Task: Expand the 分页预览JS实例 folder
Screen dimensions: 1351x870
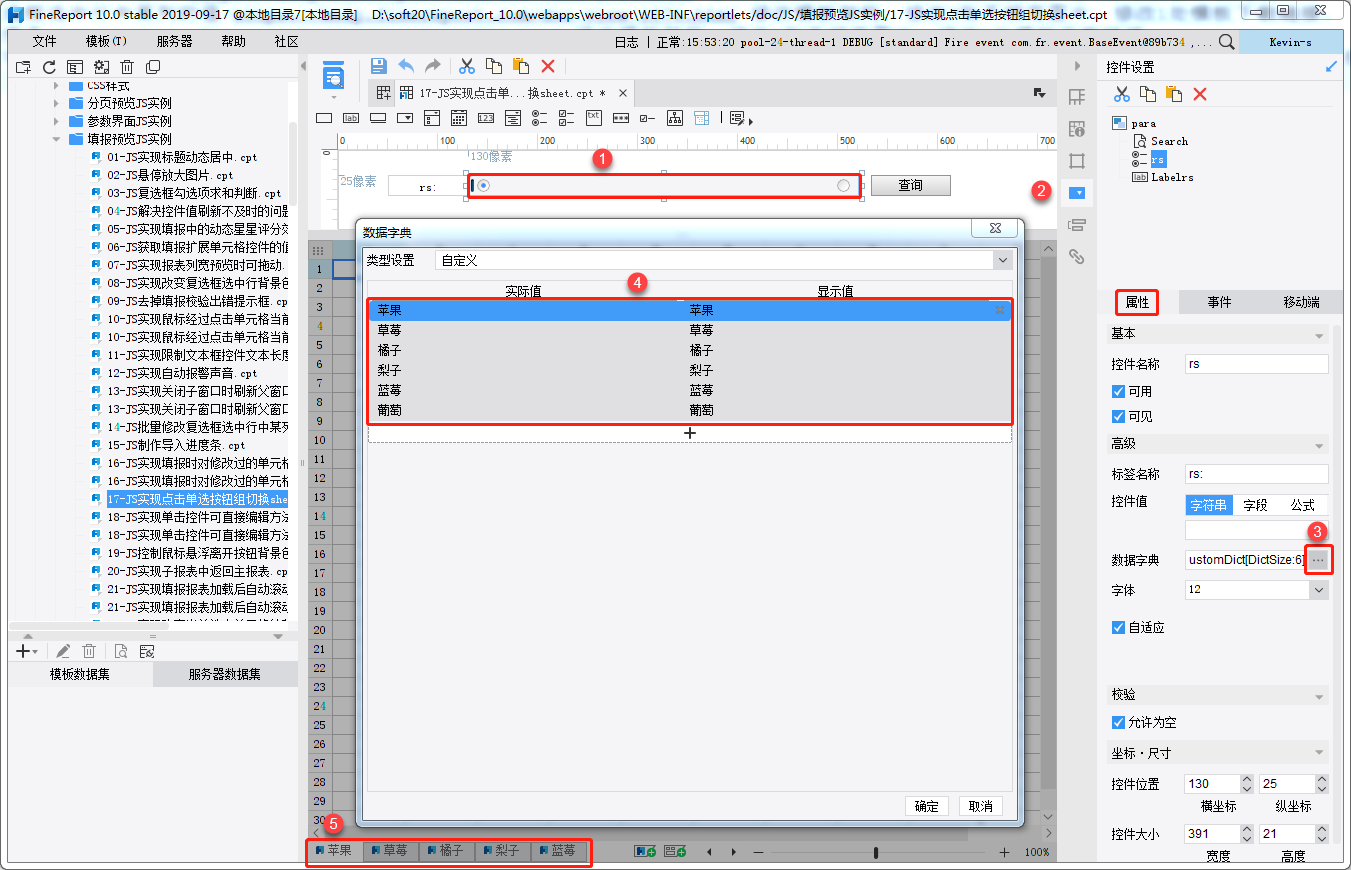Action: 57,103
